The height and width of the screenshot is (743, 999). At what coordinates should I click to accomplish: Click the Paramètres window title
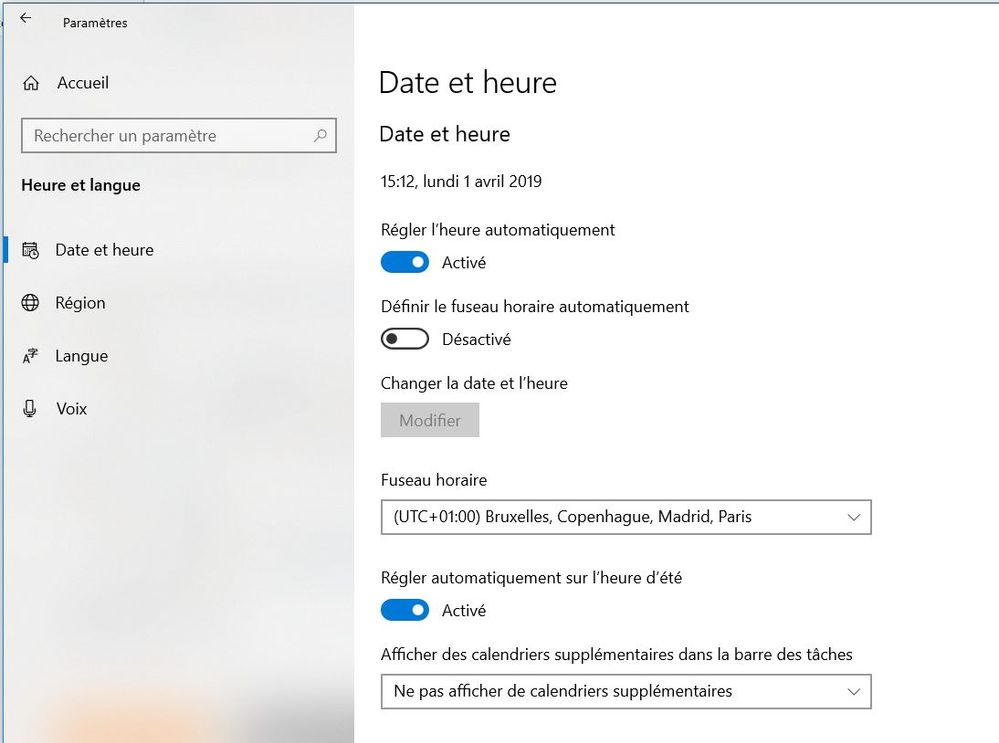(95, 23)
